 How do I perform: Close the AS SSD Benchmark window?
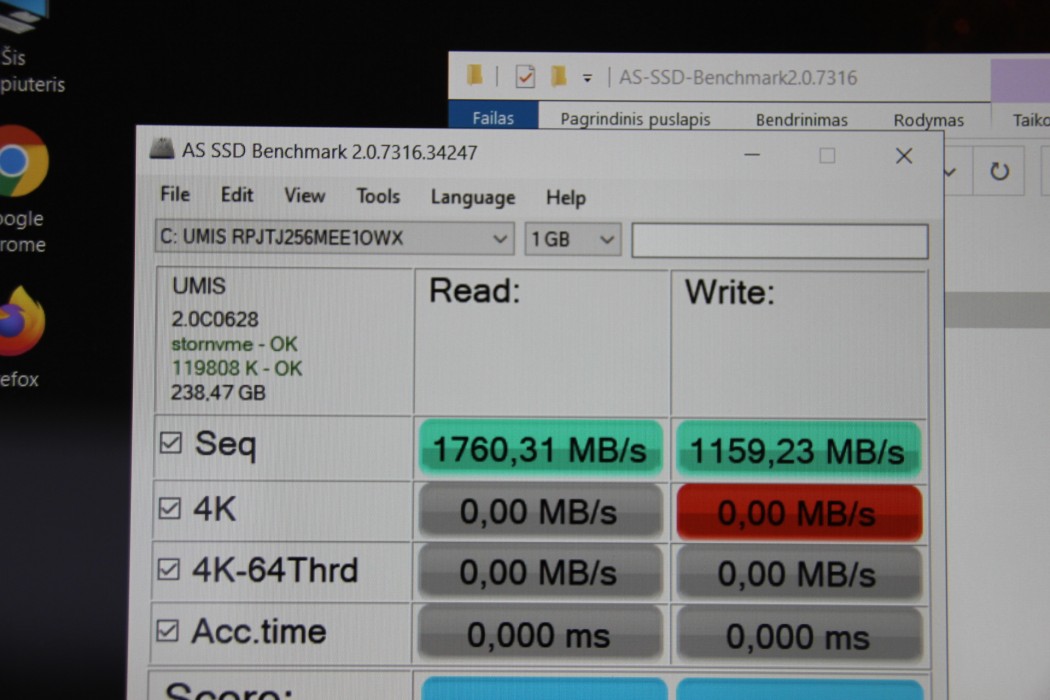coord(904,156)
